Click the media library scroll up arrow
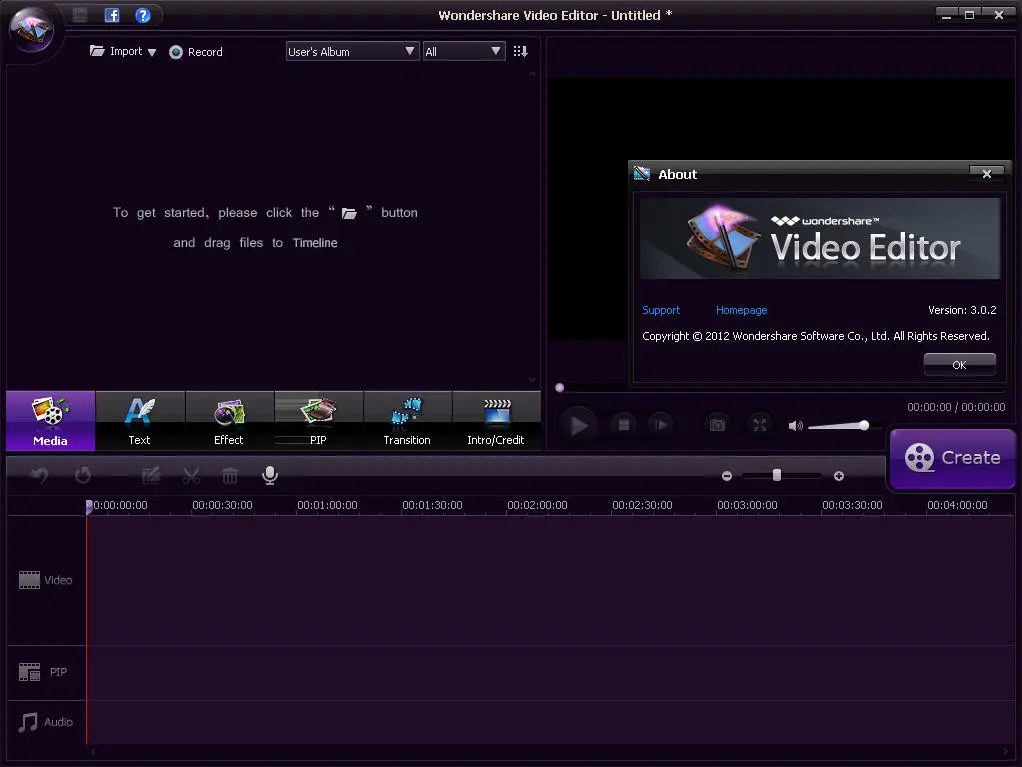 (533, 74)
